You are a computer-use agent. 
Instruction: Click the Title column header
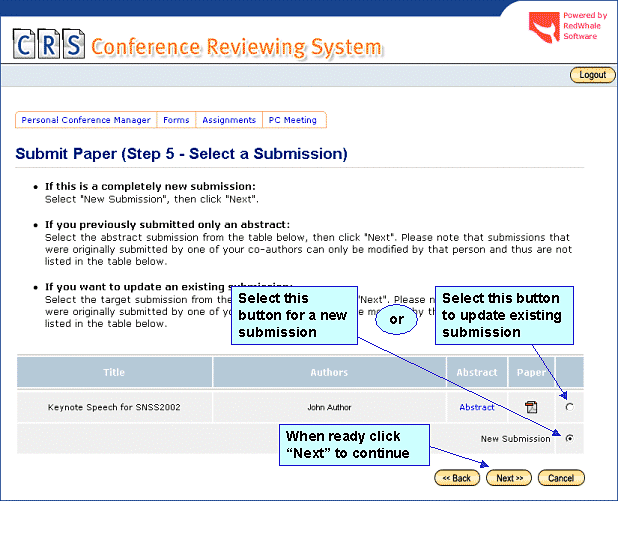click(114, 373)
